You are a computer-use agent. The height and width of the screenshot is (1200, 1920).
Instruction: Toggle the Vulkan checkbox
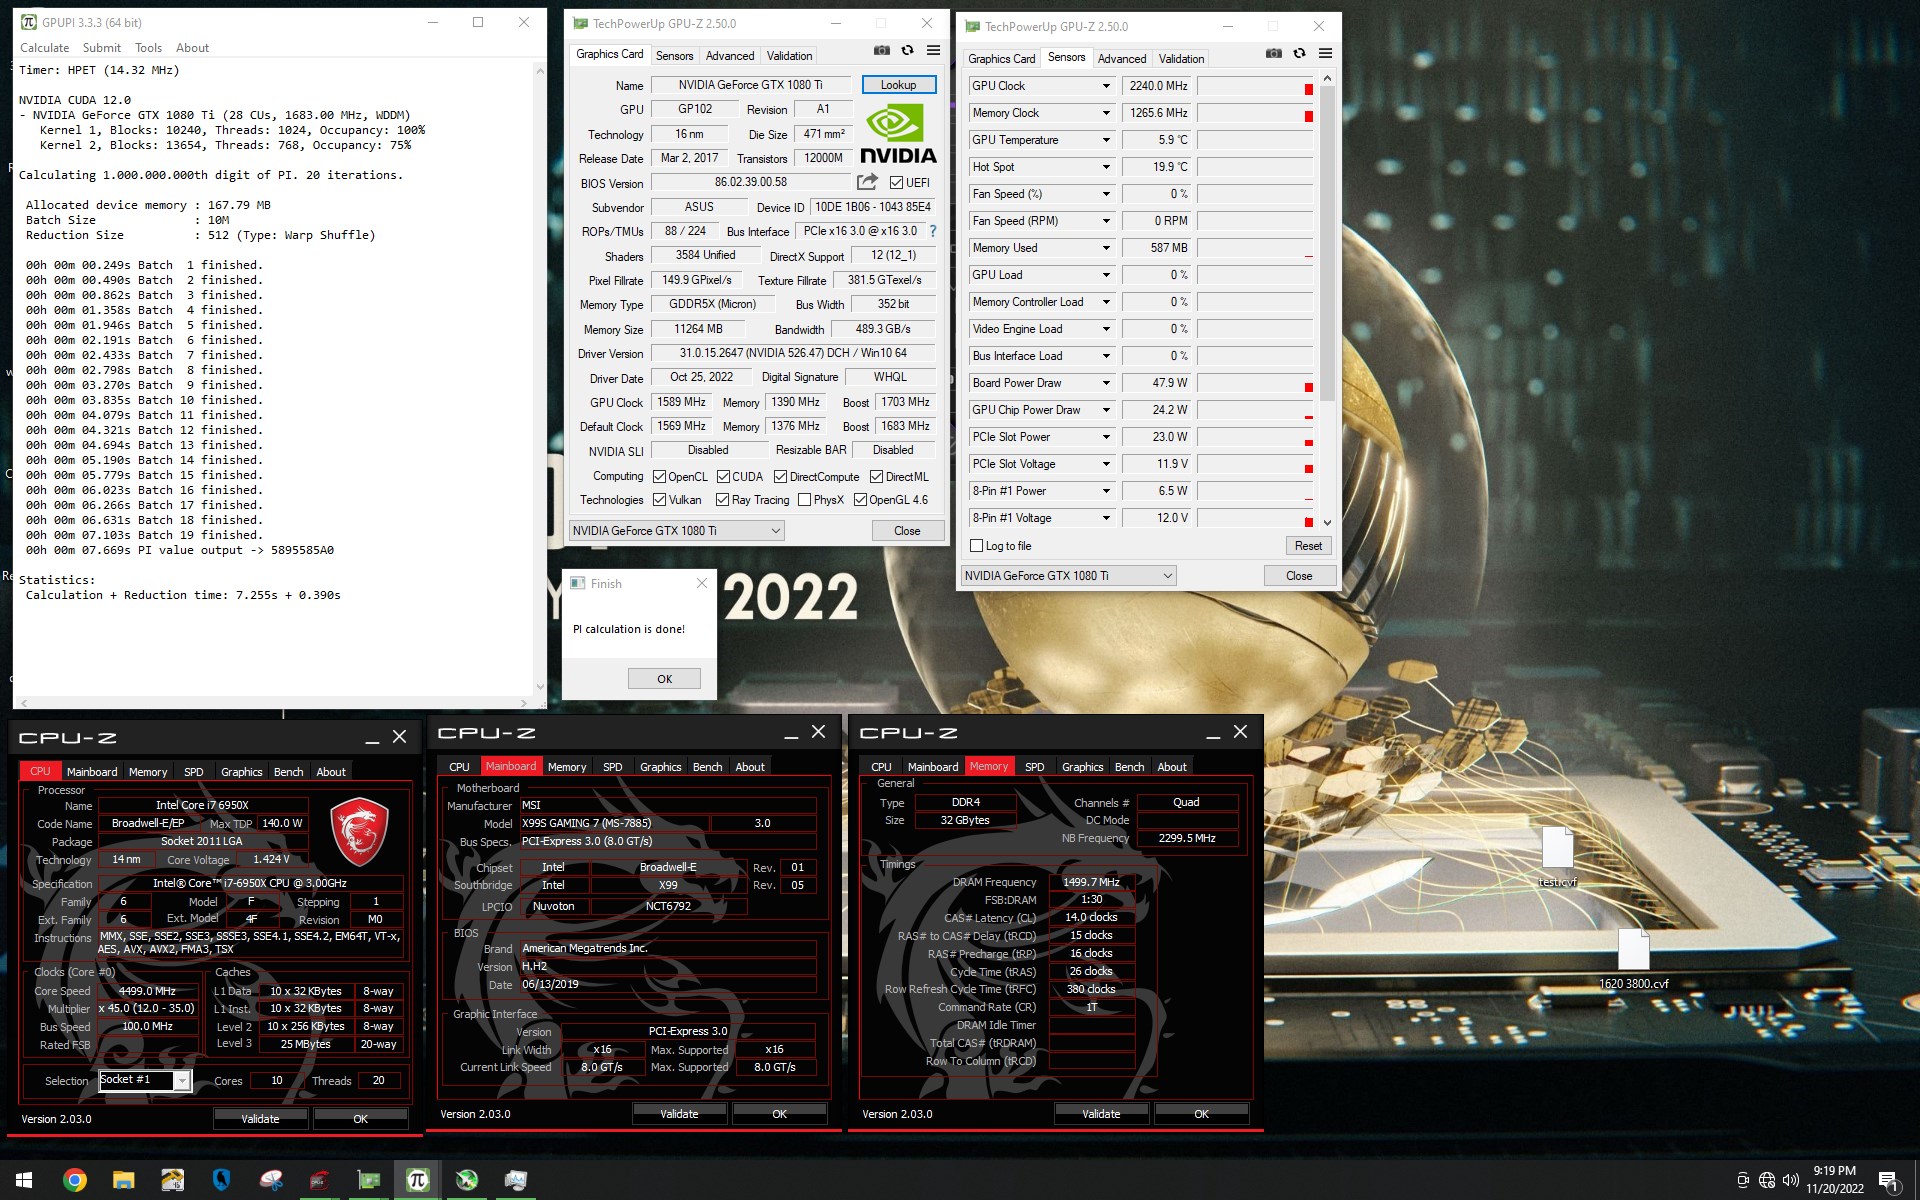pos(659,500)
